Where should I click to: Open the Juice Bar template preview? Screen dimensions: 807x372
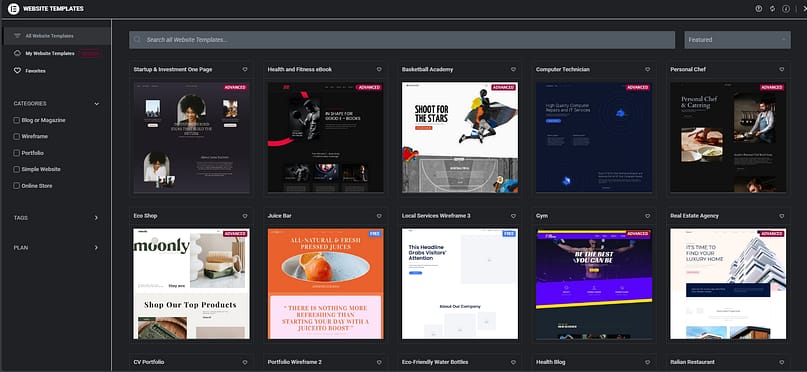point(326,284)
